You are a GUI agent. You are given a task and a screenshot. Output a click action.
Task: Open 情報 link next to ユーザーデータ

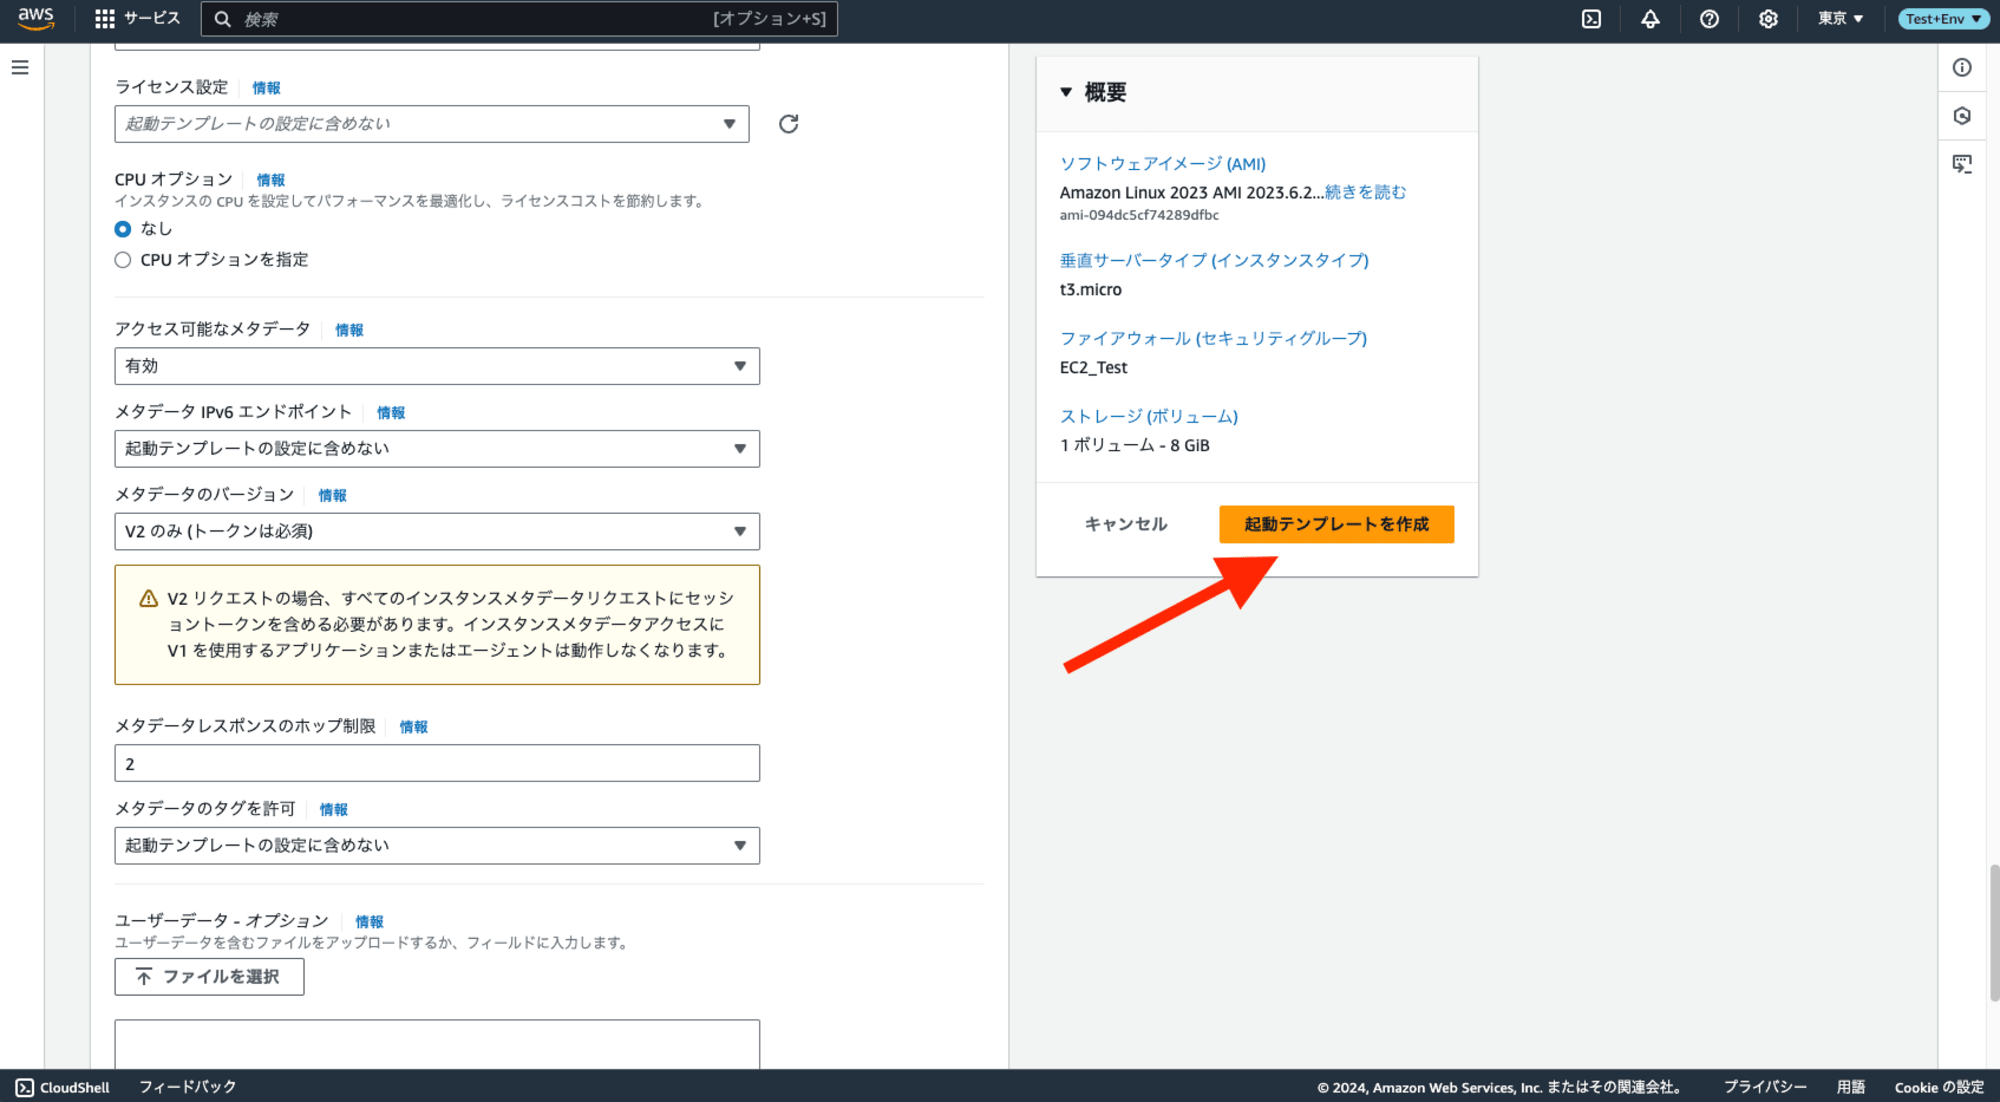369,922
